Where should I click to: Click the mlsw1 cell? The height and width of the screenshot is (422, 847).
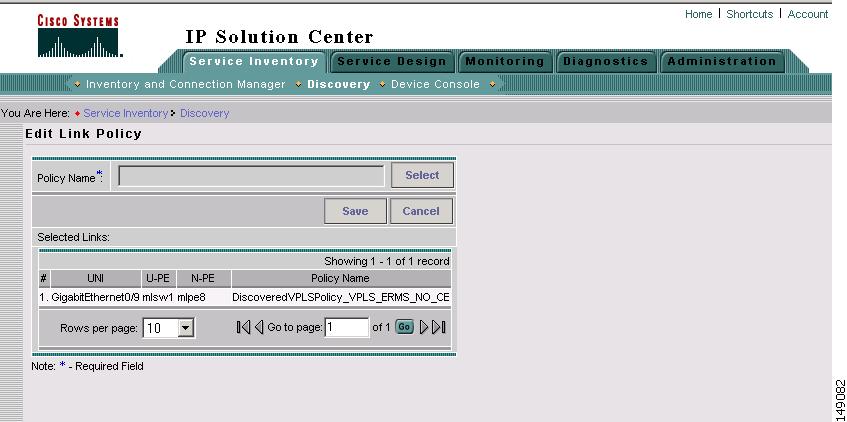point(158,297)
